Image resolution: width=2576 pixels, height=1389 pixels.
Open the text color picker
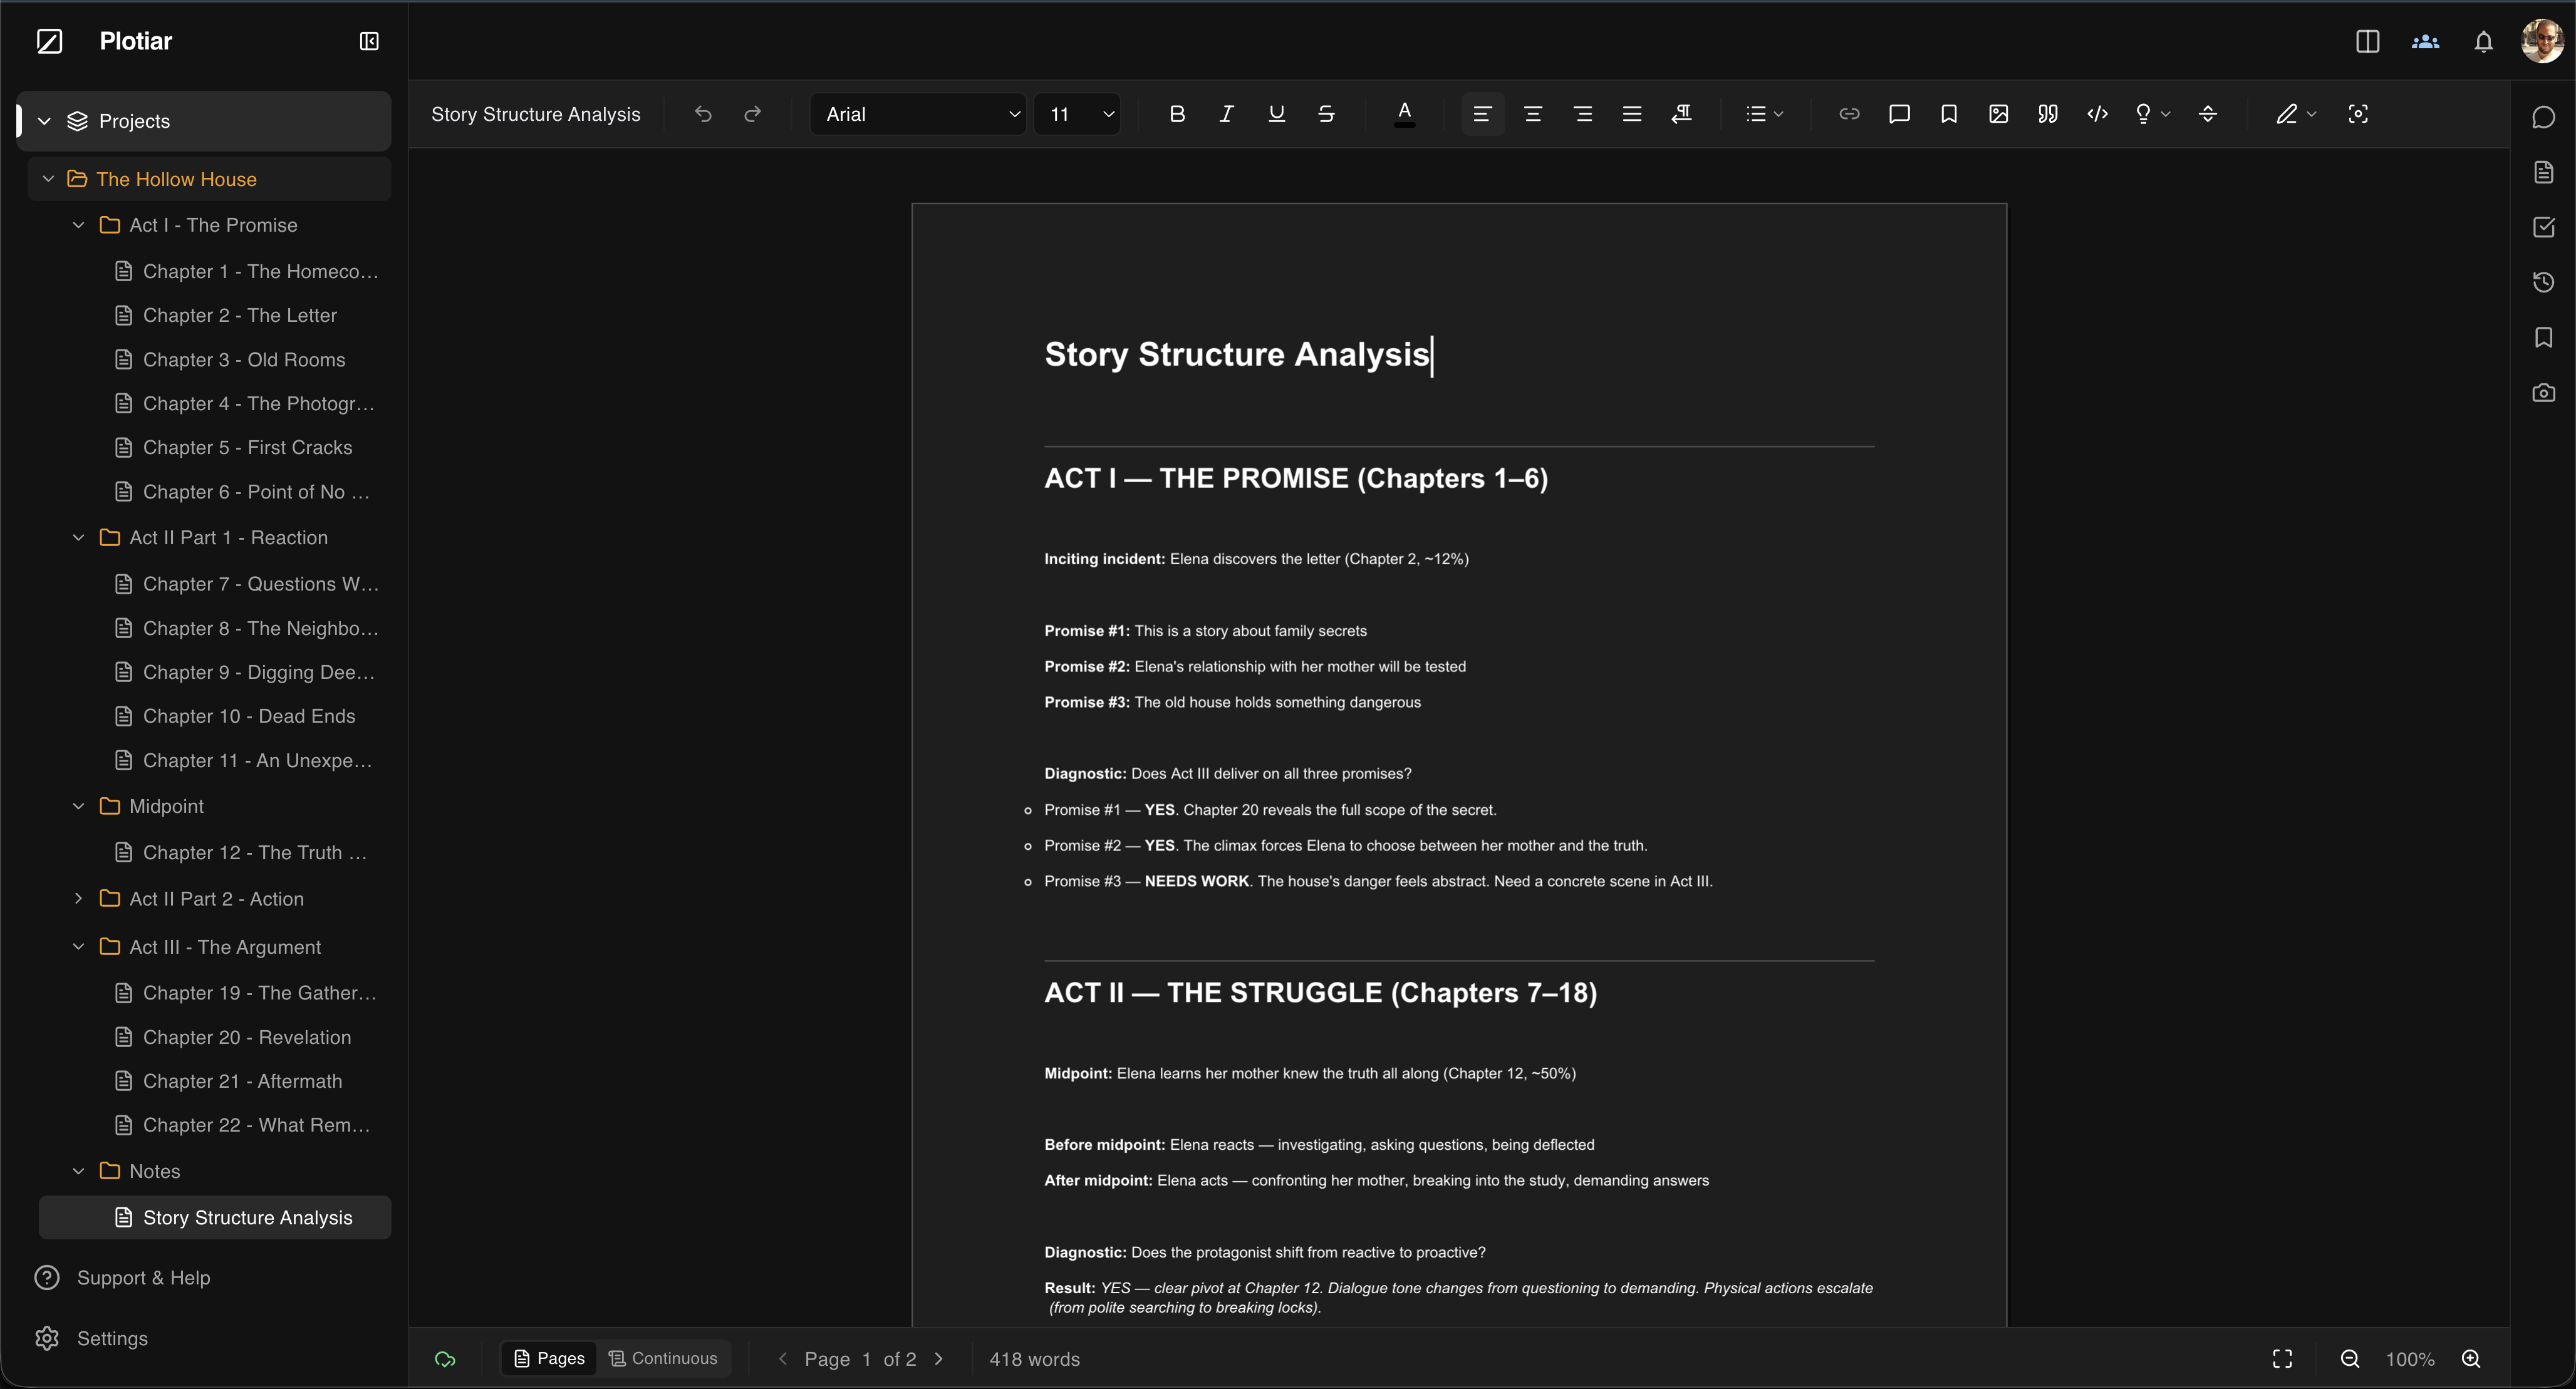point(1404,114)
